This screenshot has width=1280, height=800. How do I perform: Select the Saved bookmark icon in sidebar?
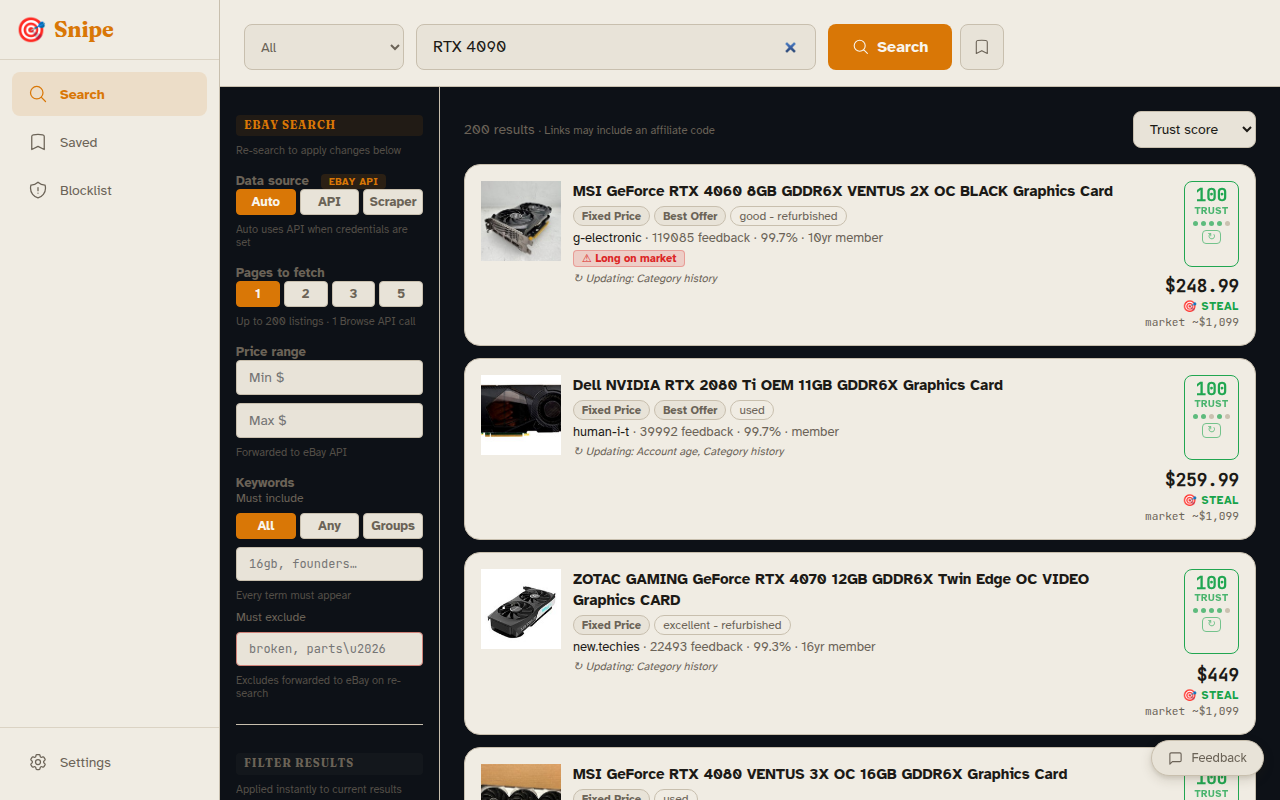coord(39,142)
